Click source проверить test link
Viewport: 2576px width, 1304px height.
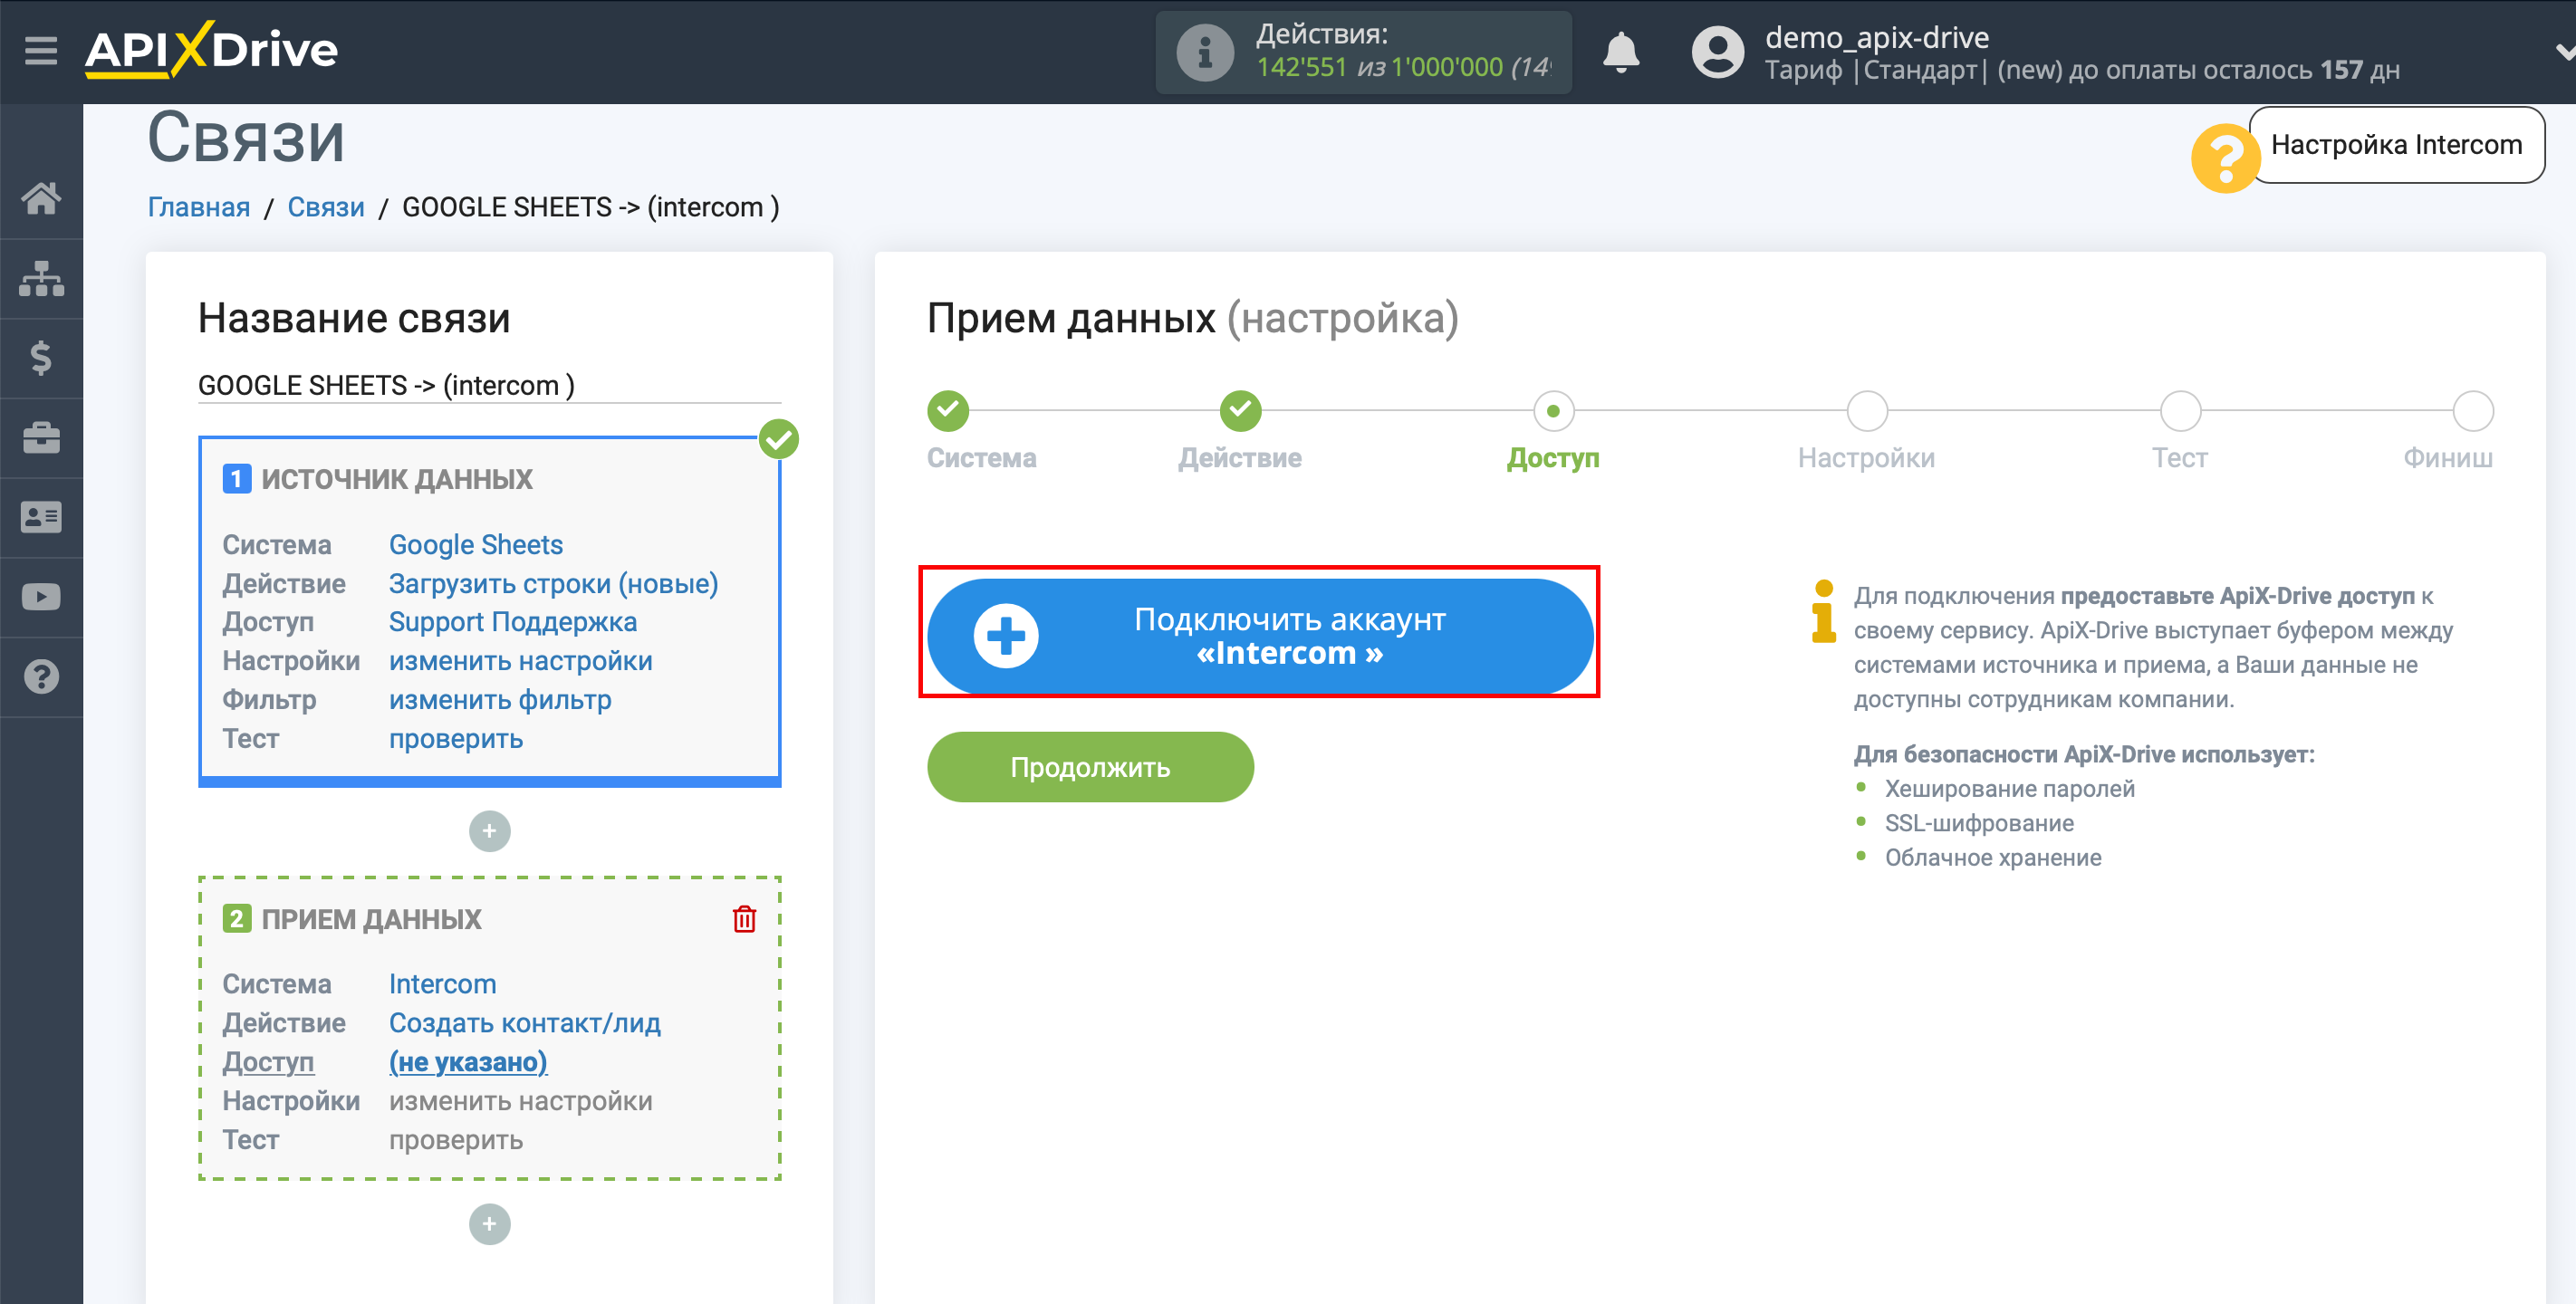click(456, 739)
